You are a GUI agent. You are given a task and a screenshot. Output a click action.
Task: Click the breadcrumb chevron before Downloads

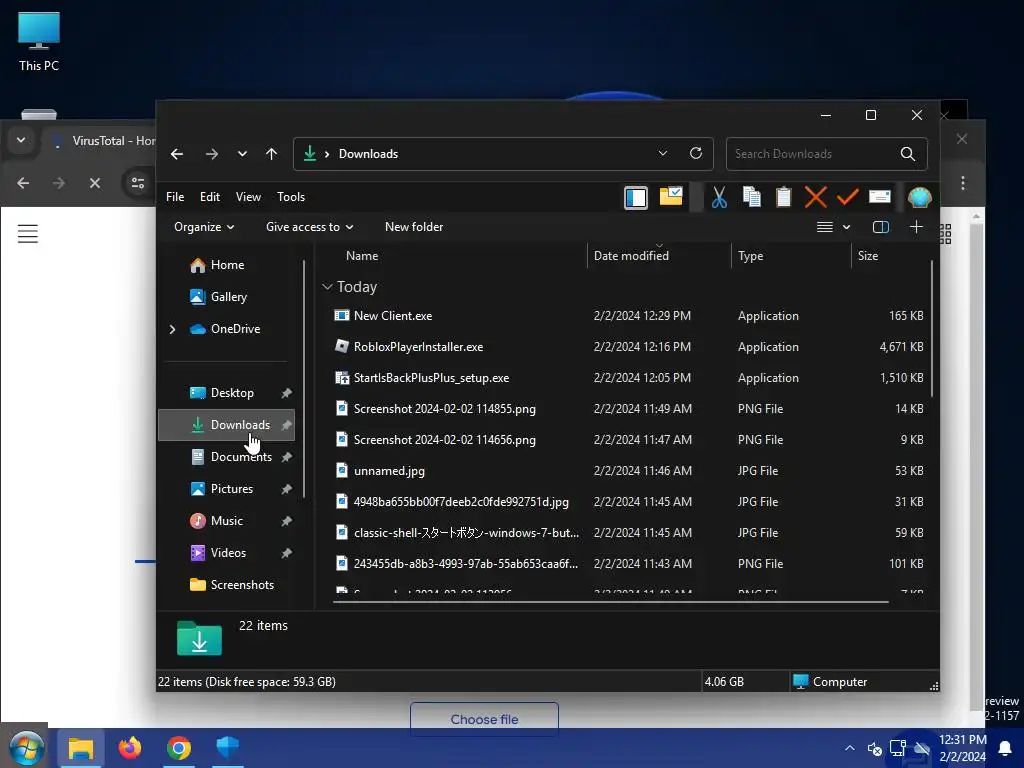point(327,154)
